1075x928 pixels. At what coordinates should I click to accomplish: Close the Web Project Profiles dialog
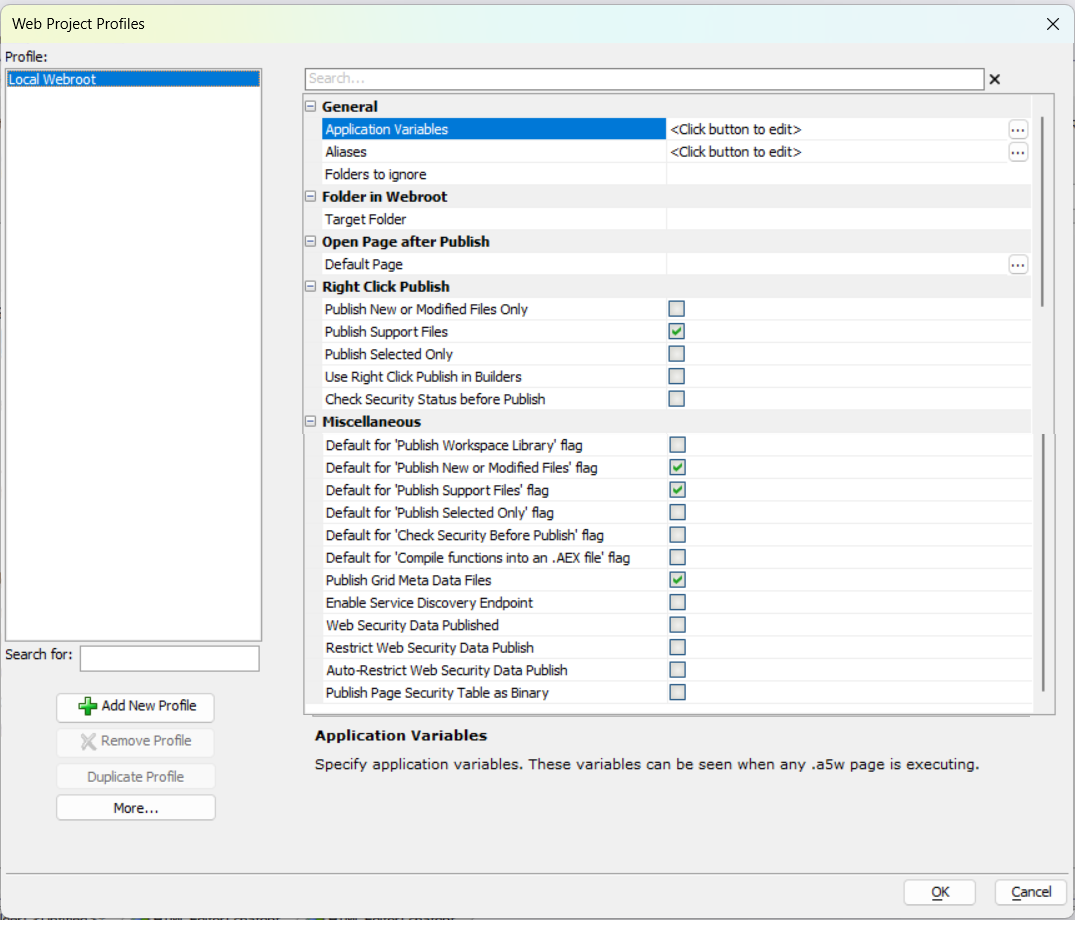[1052, 24]
